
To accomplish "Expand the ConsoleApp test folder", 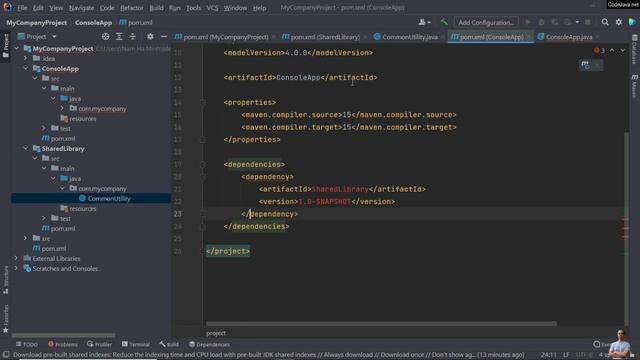I will (44, 129).
